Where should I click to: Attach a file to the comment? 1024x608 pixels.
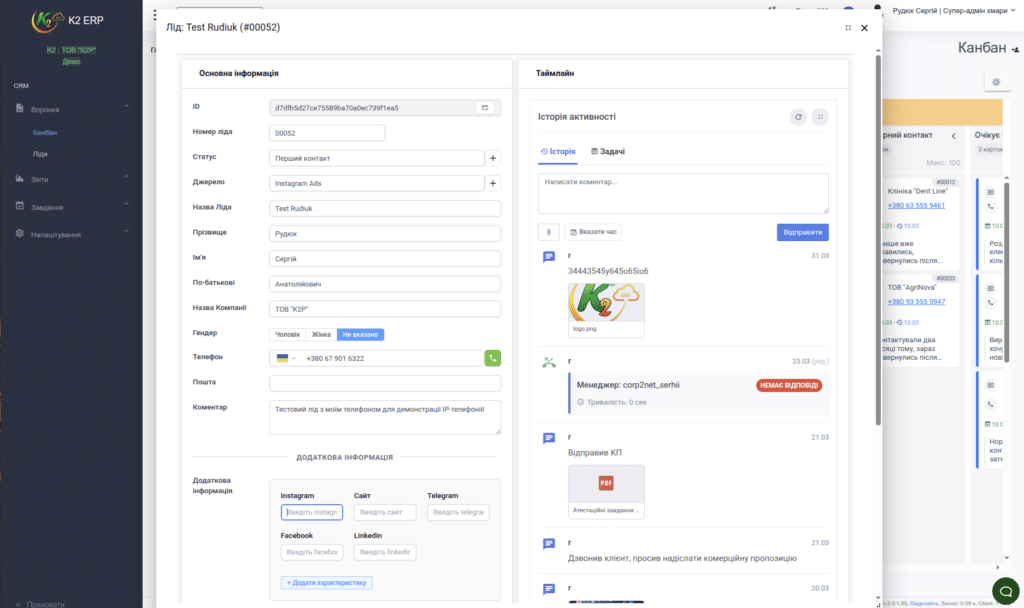549,232
